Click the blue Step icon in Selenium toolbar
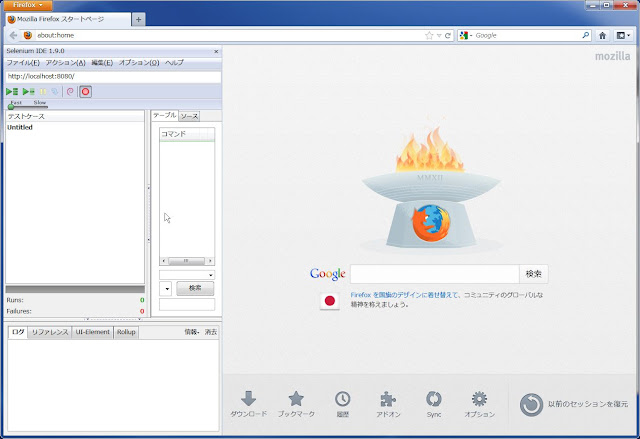 [55, 92]
